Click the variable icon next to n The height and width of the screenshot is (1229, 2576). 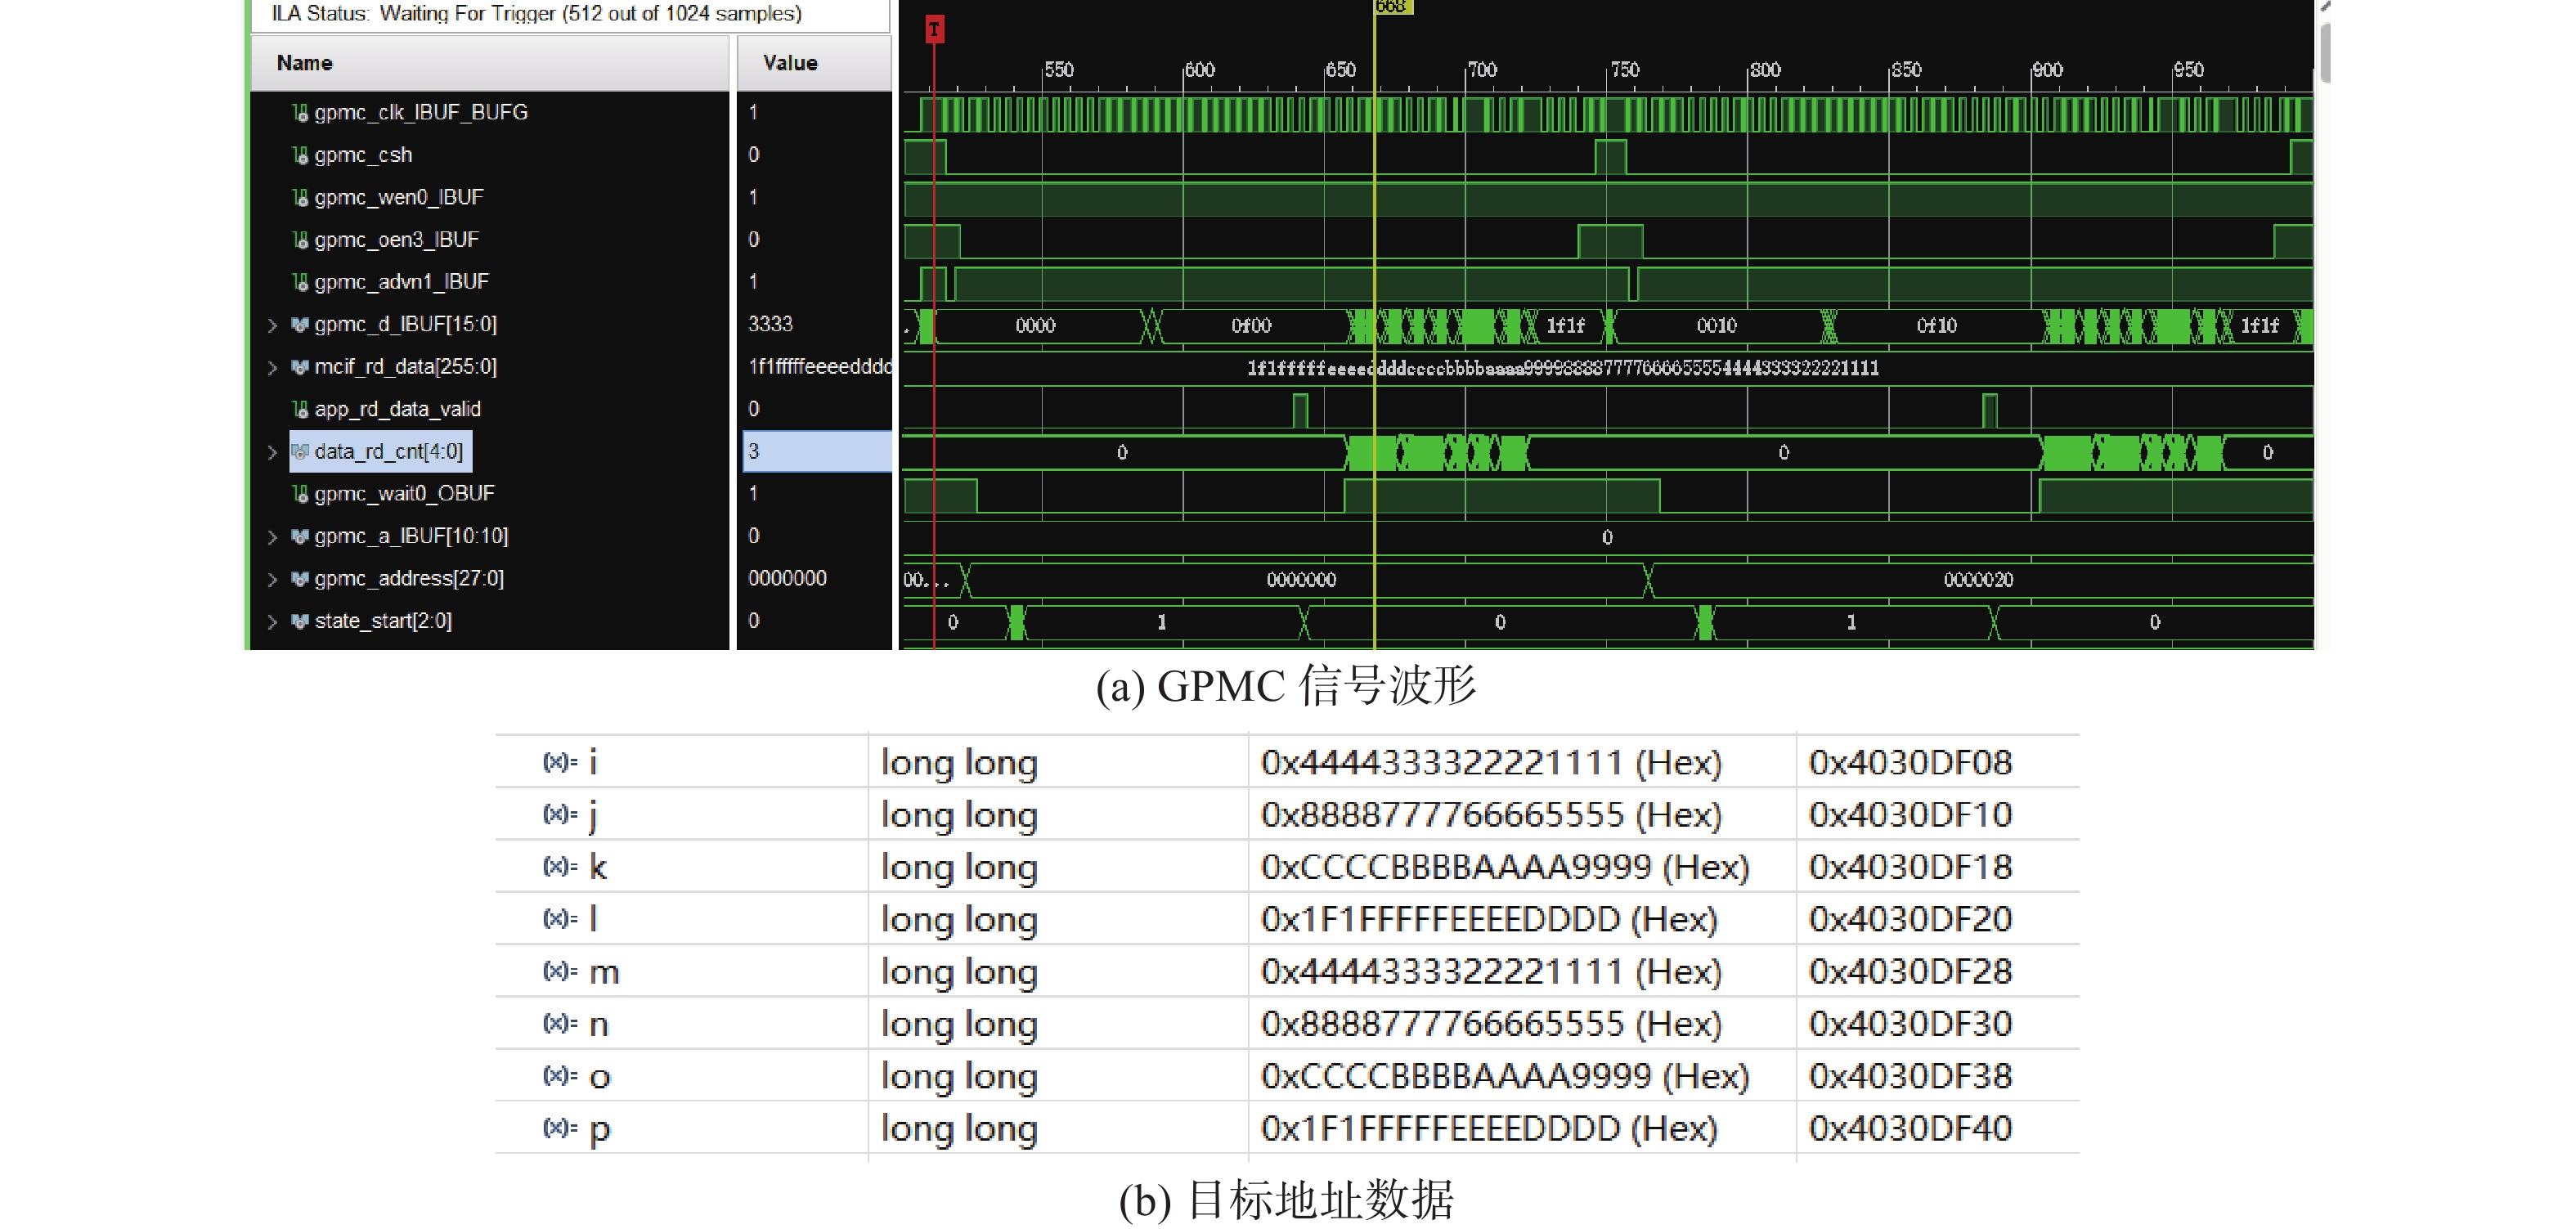click(x=560, y=1023)
